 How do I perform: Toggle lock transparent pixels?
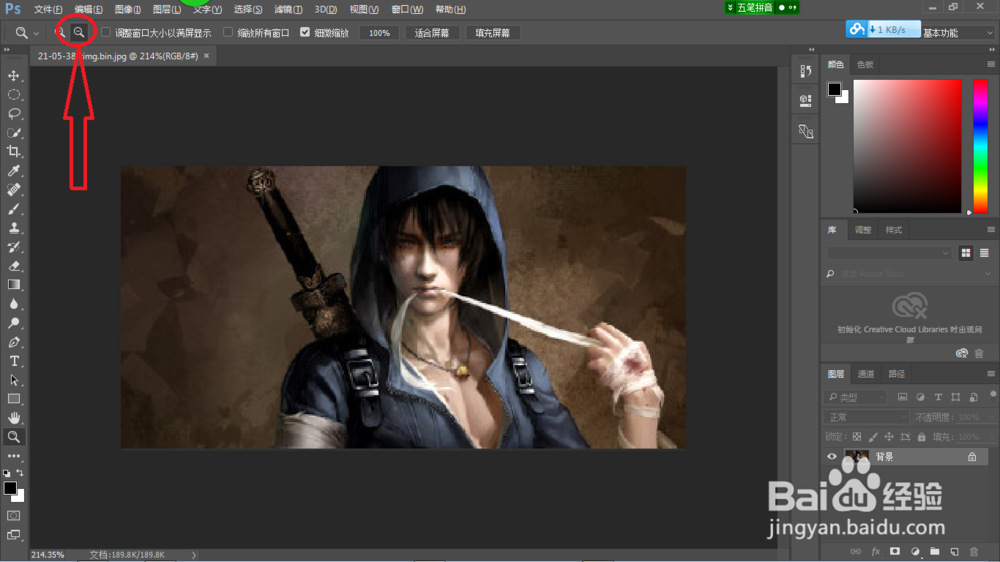857,437
